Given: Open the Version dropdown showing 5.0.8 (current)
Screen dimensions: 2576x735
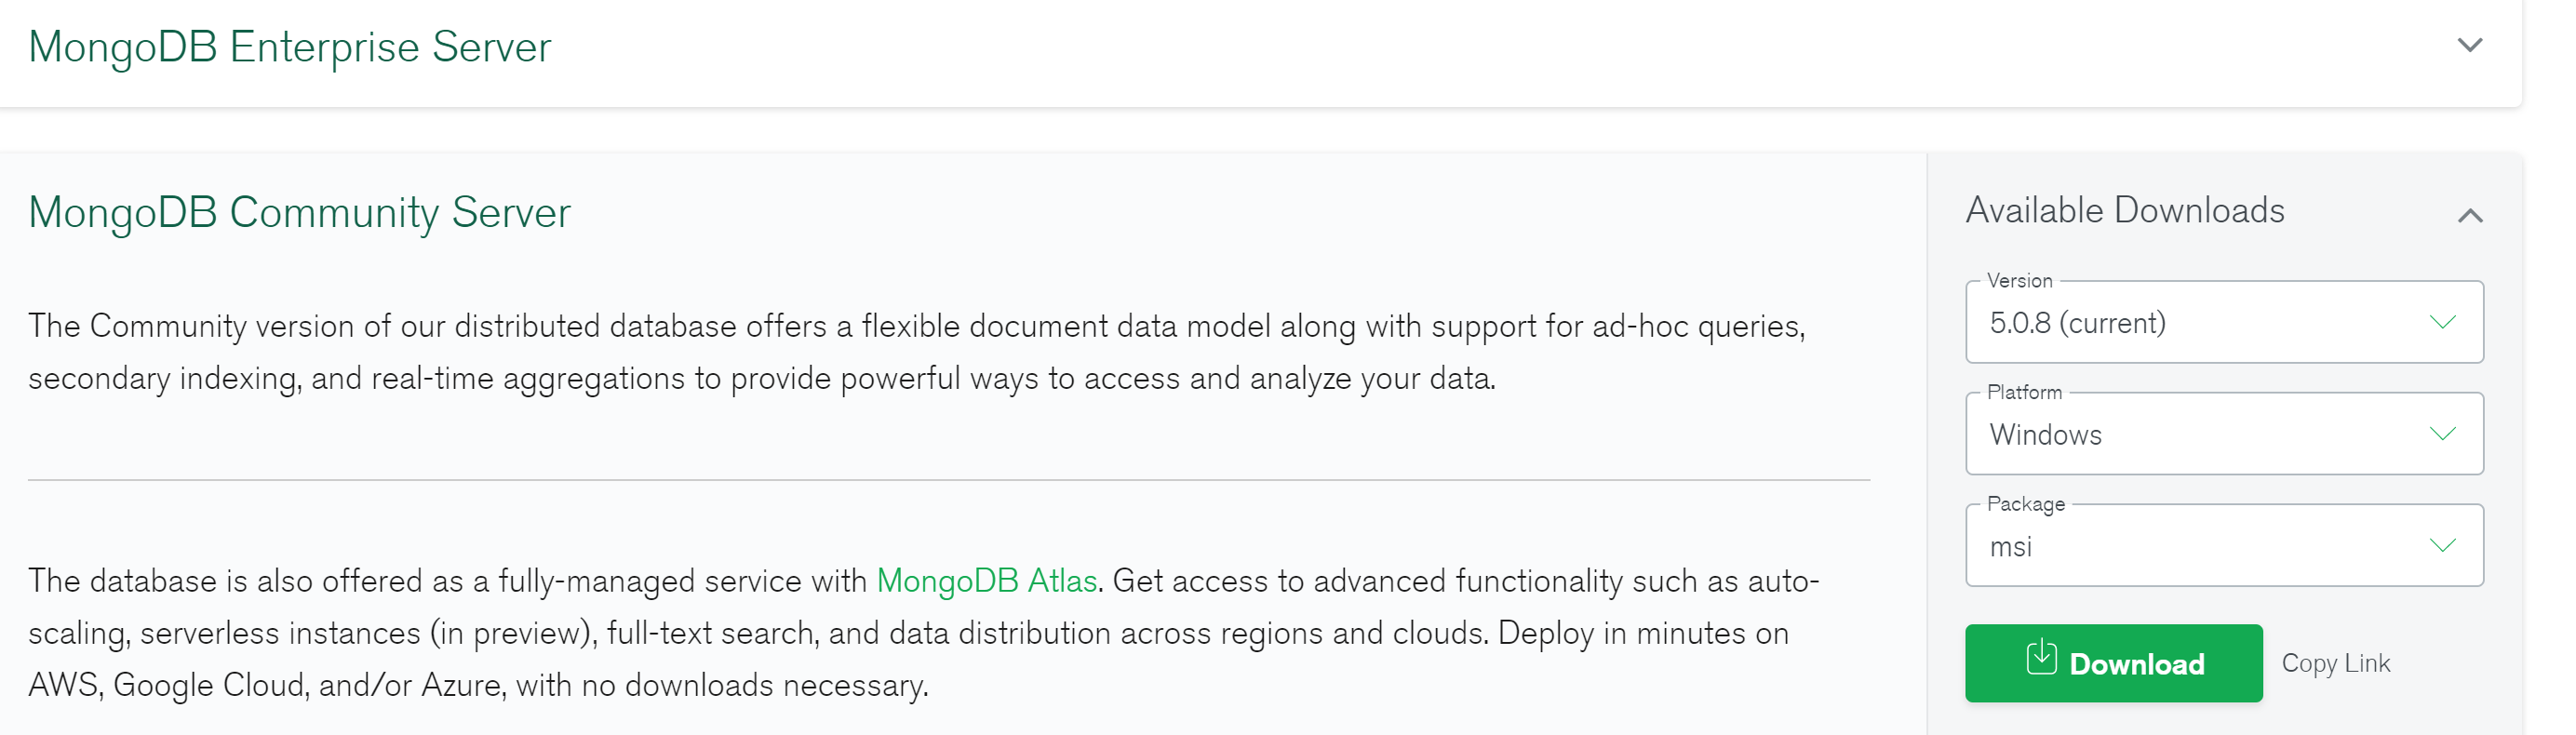Looking at the screenshot, I should click(2223, 322).
